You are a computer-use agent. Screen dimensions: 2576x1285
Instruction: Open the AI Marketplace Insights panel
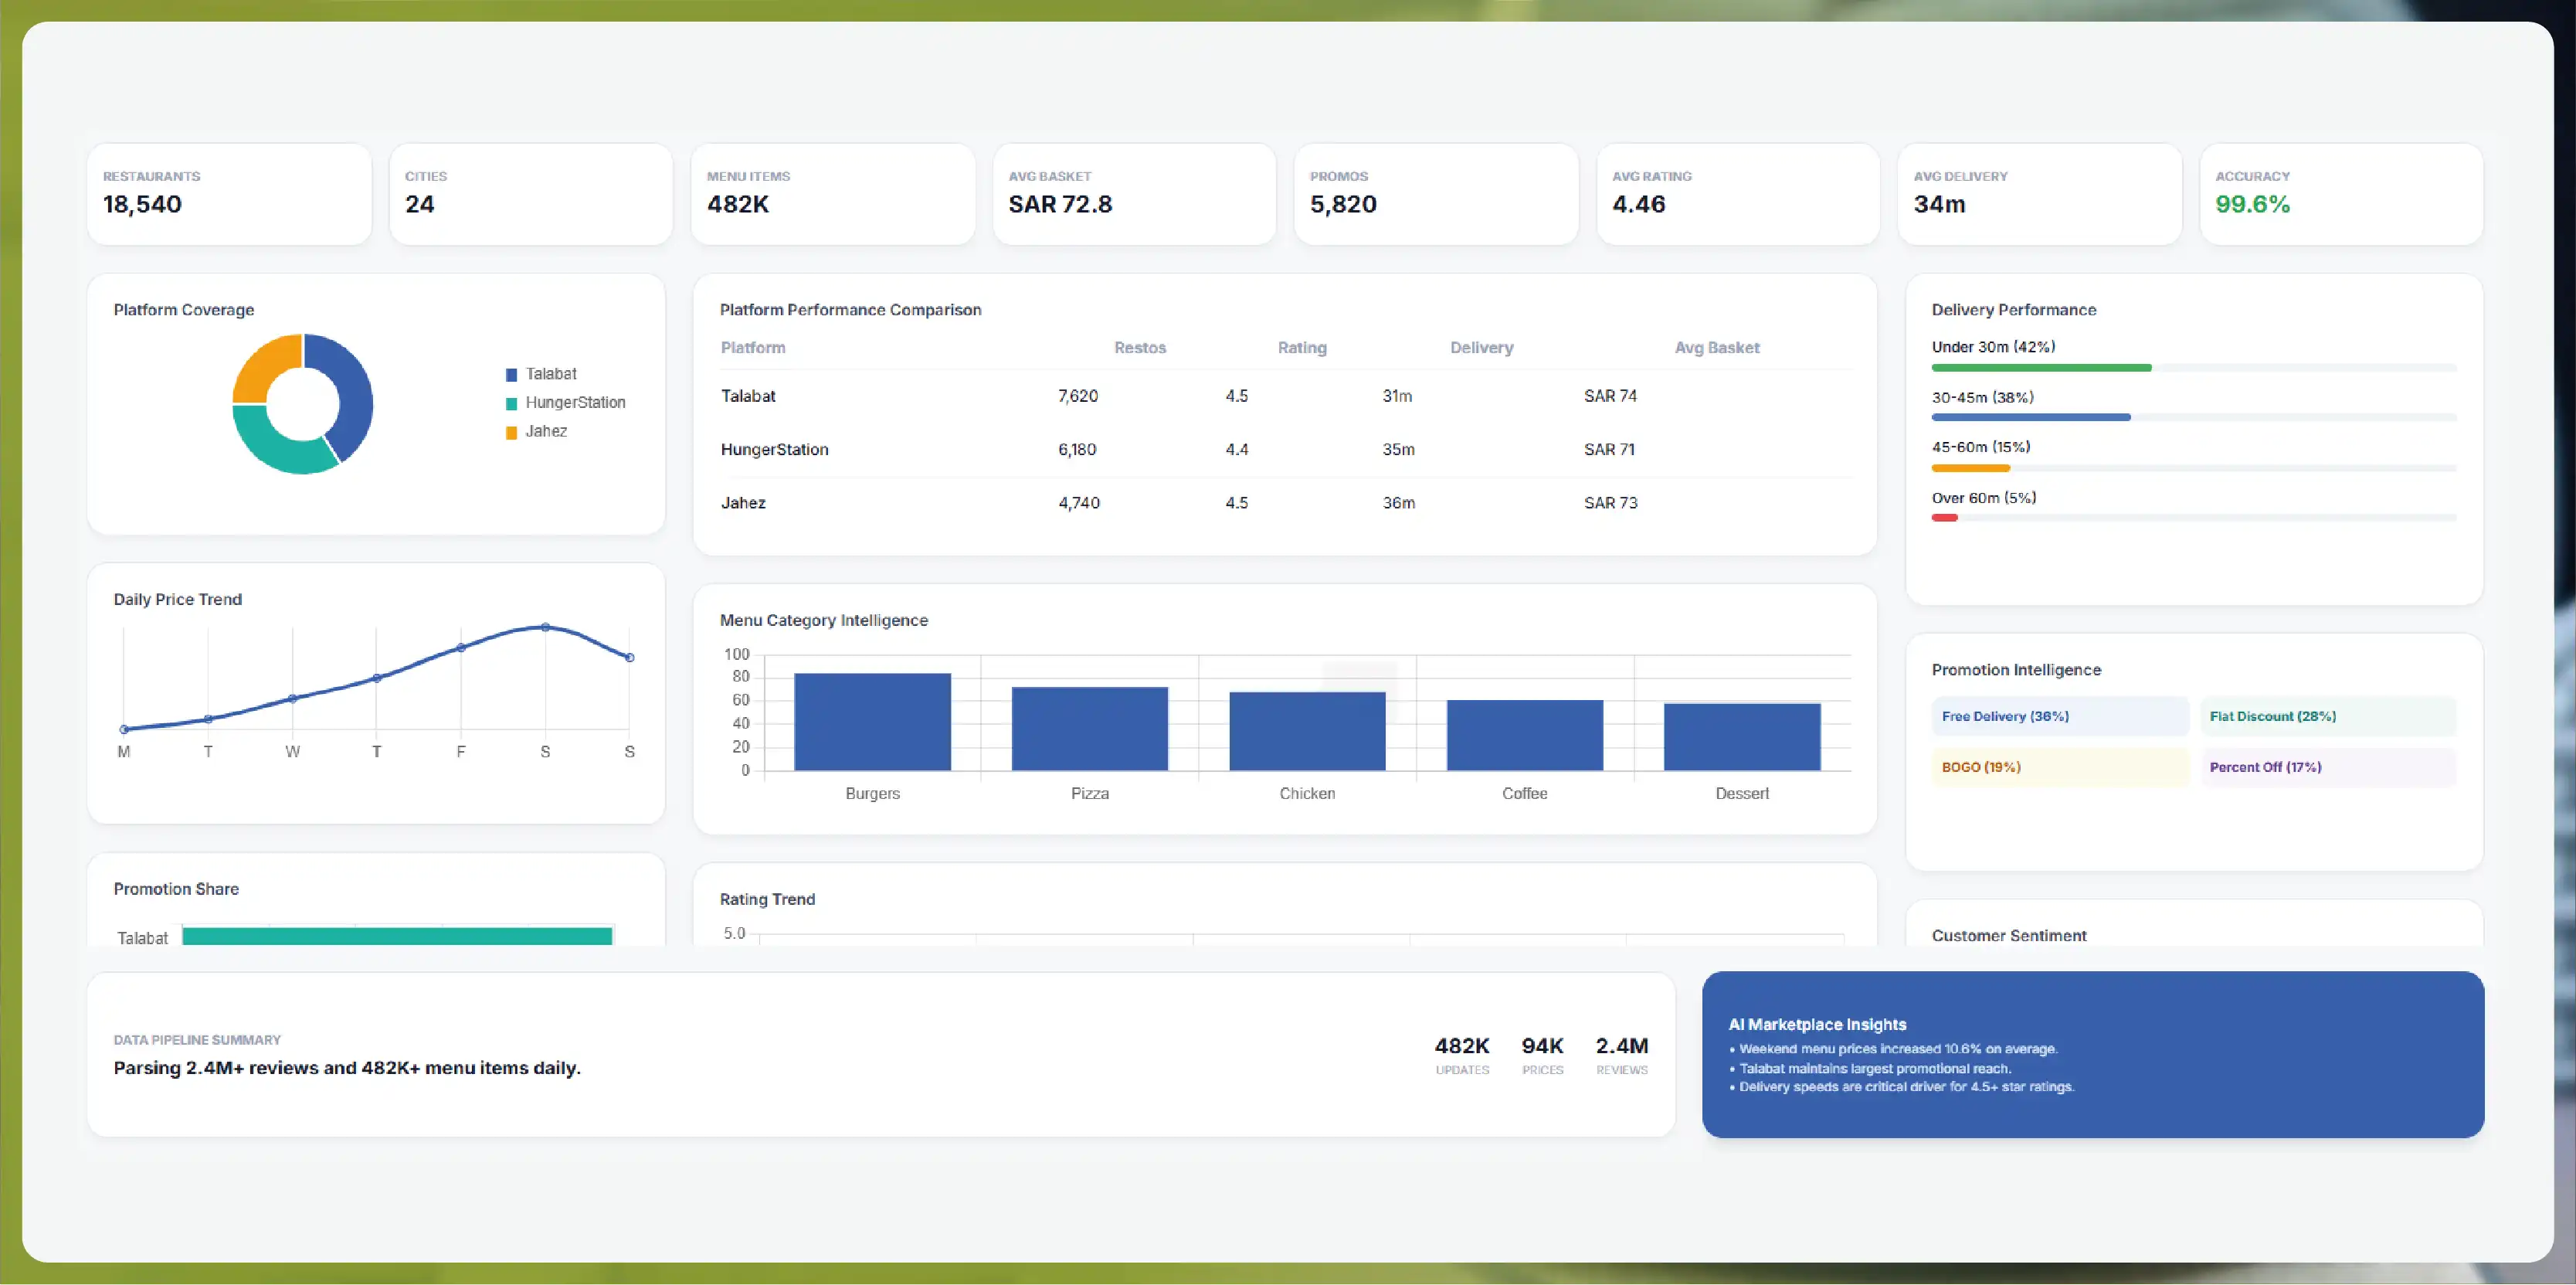[2093, 1055]
